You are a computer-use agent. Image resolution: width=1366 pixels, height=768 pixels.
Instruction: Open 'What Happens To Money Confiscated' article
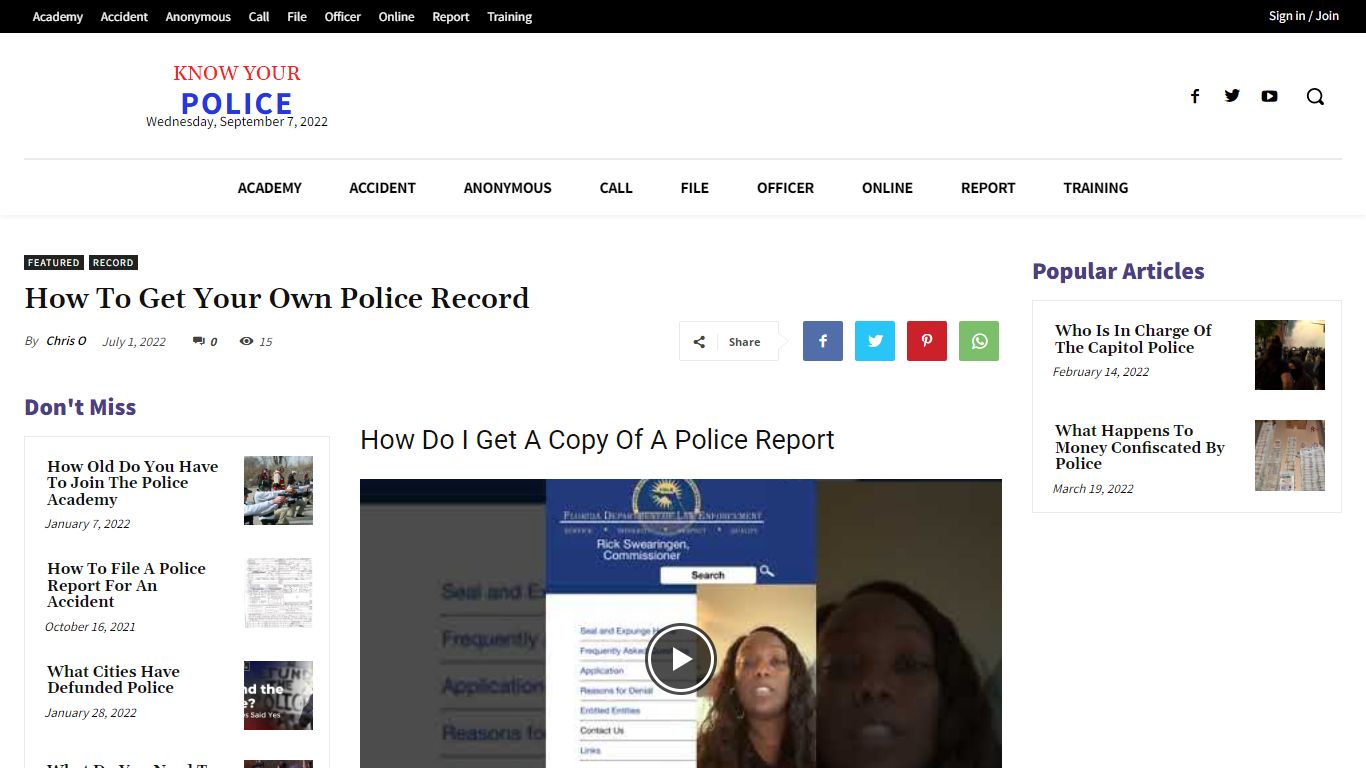(x=1139, y=447)
